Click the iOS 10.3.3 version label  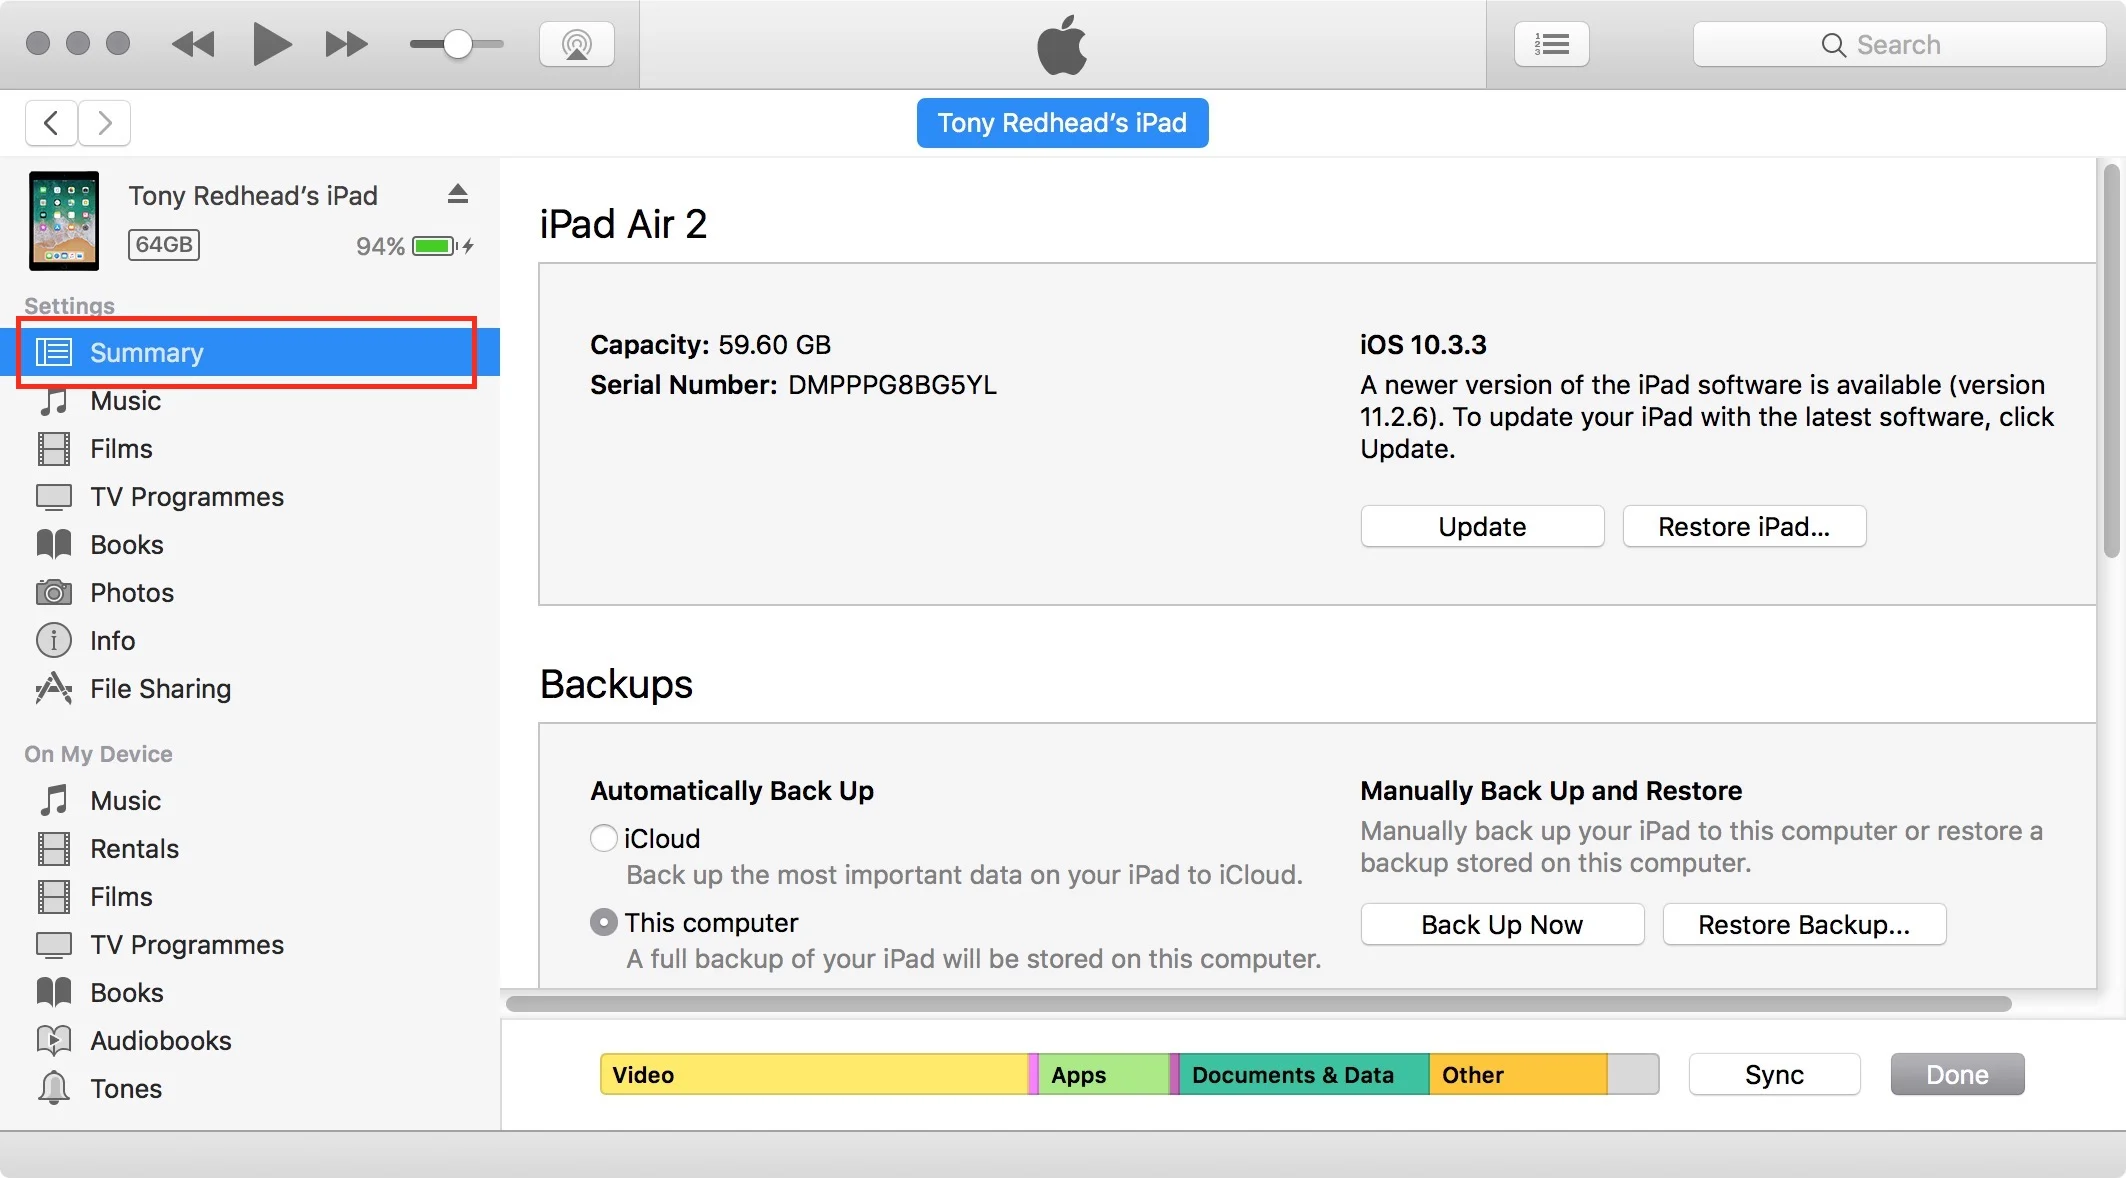1423,345
